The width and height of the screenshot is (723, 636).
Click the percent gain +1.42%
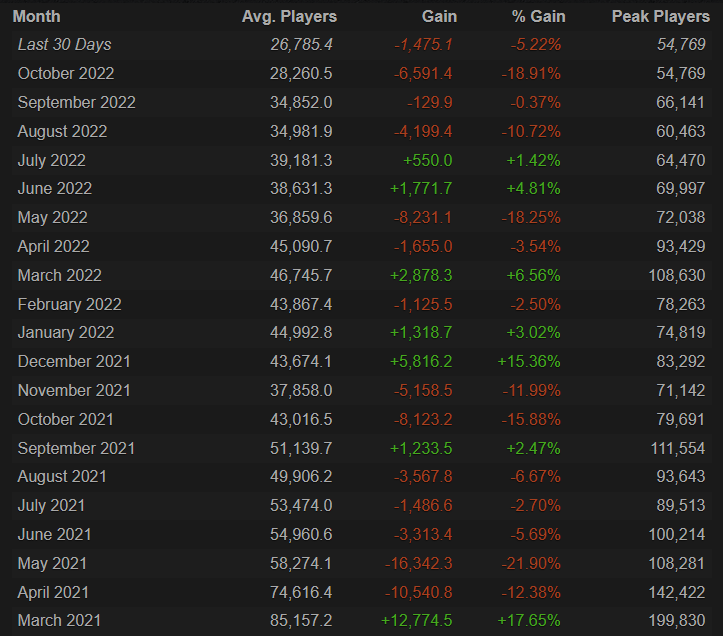(533, 160)
